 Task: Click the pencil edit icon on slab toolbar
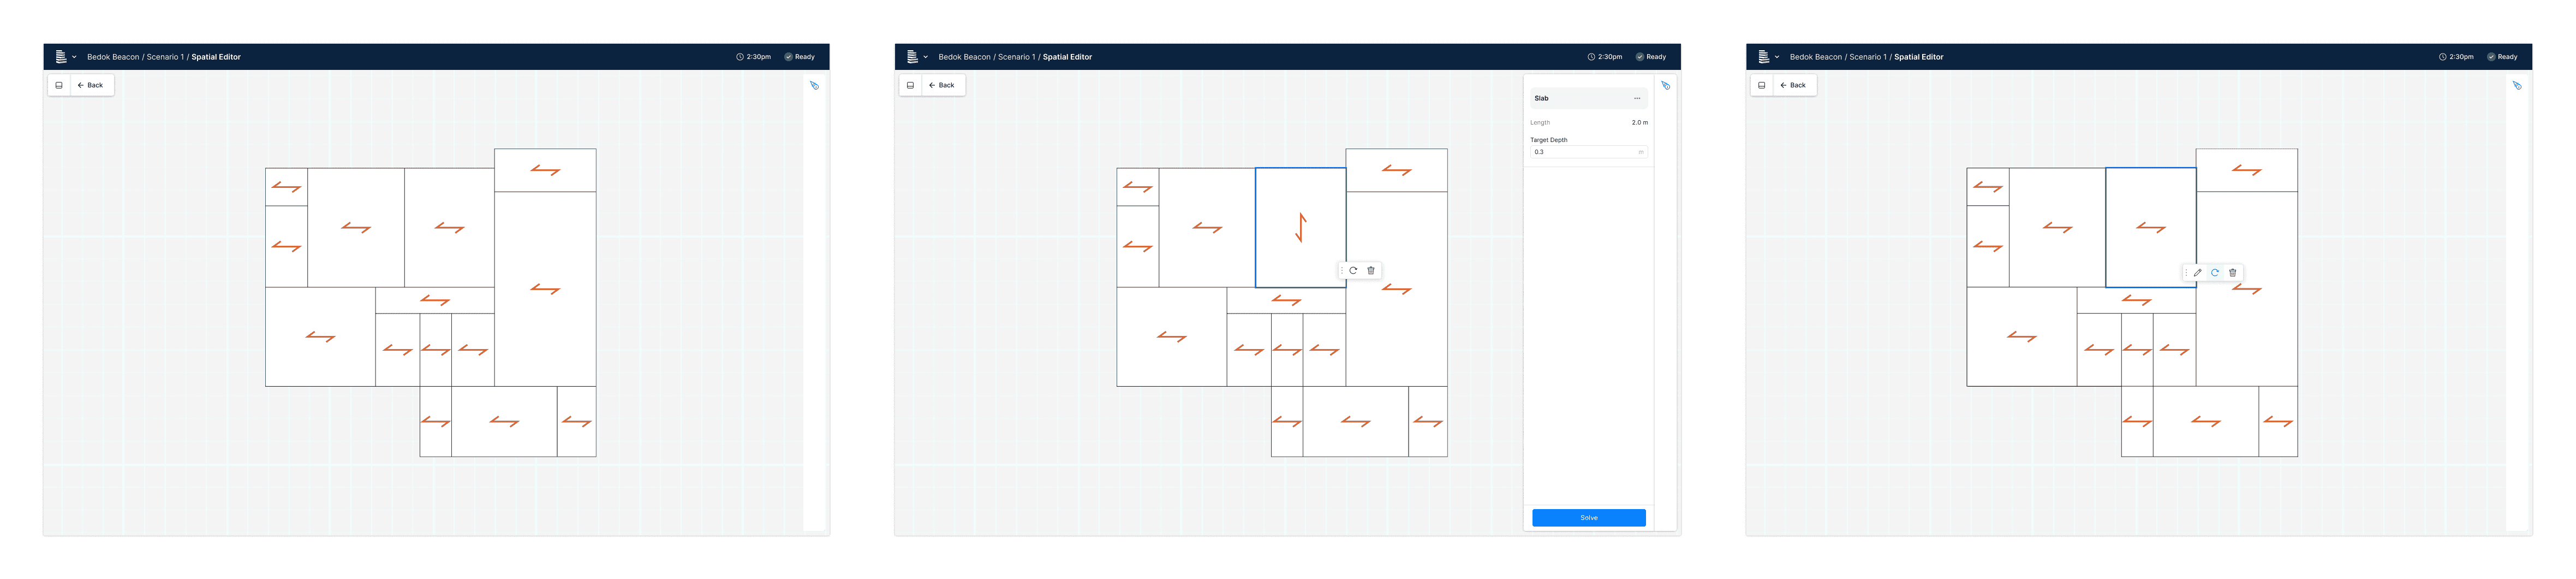pyautogui.click(x=2197, y=272)
